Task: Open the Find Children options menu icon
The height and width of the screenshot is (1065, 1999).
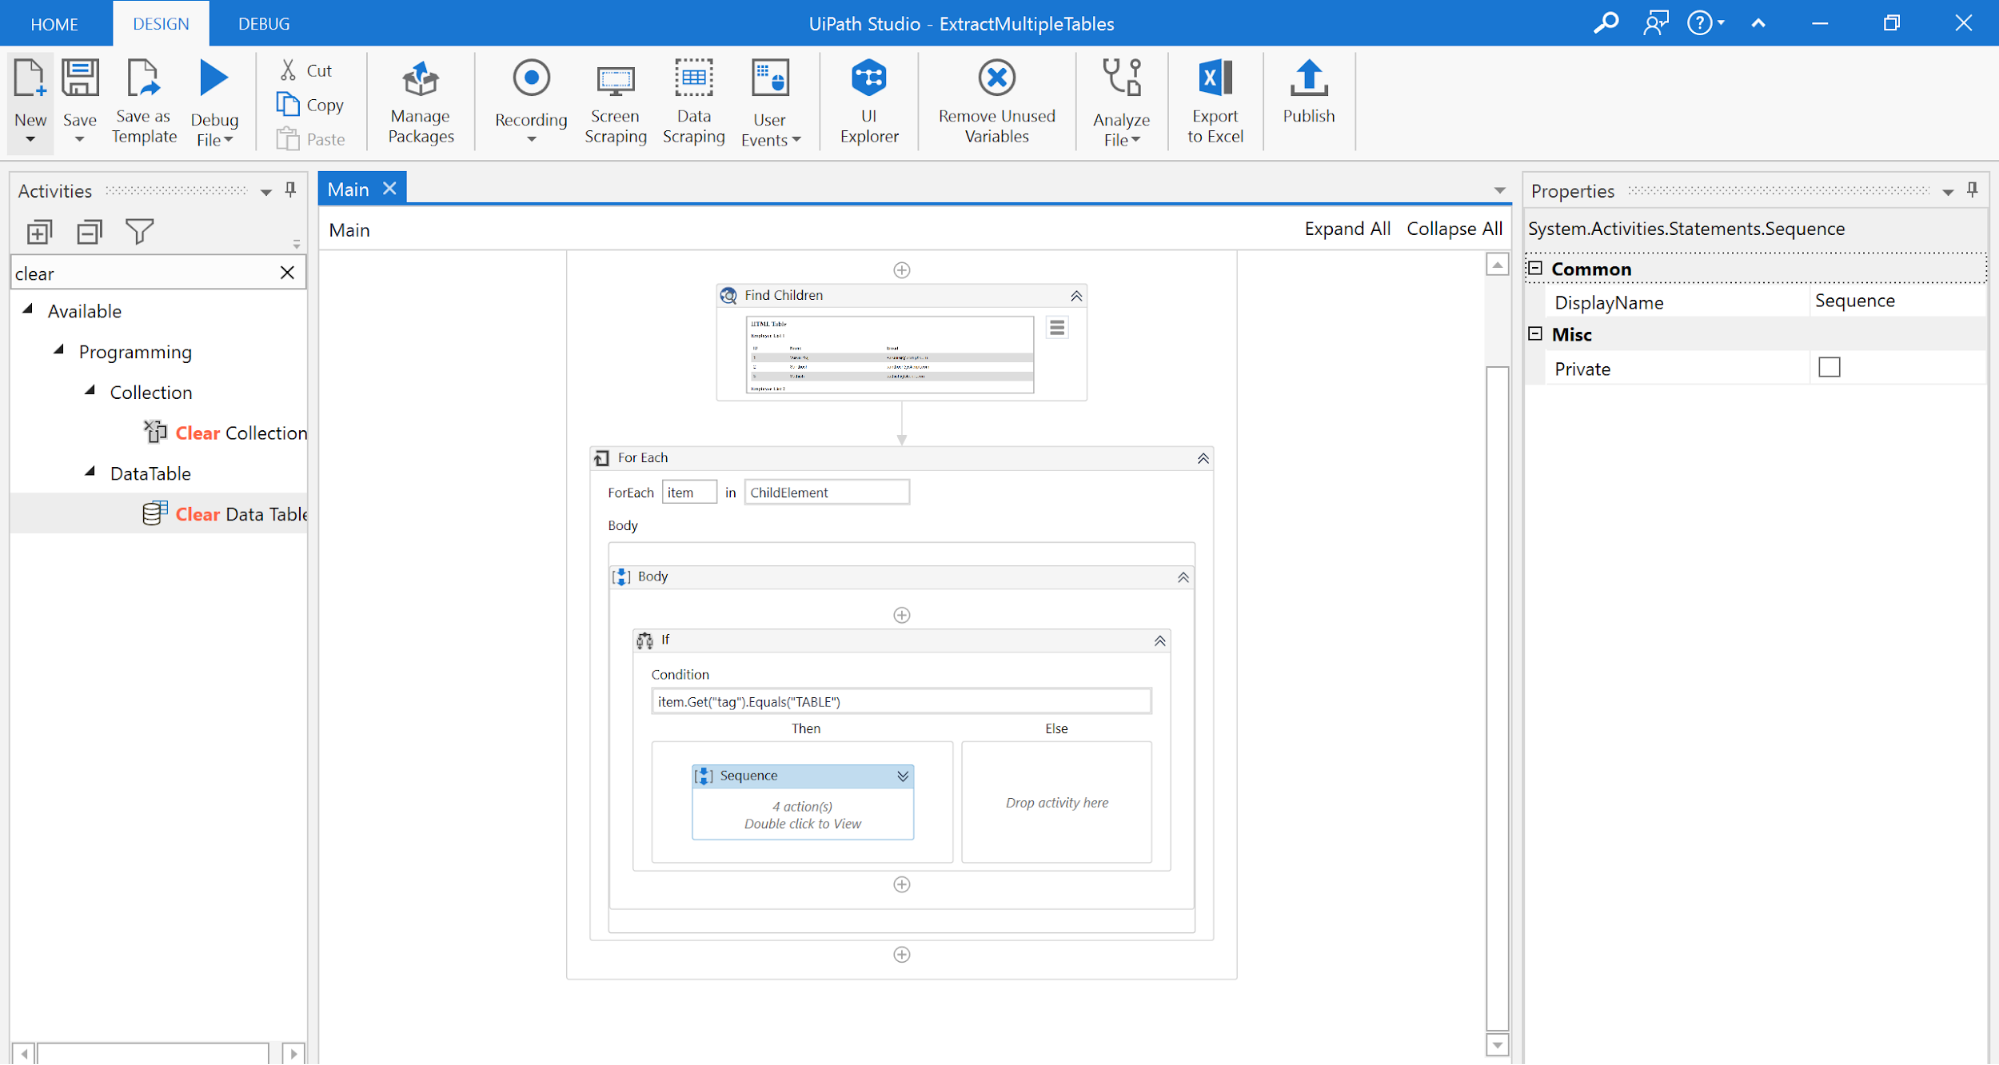Action: [x=1057, y=328]
